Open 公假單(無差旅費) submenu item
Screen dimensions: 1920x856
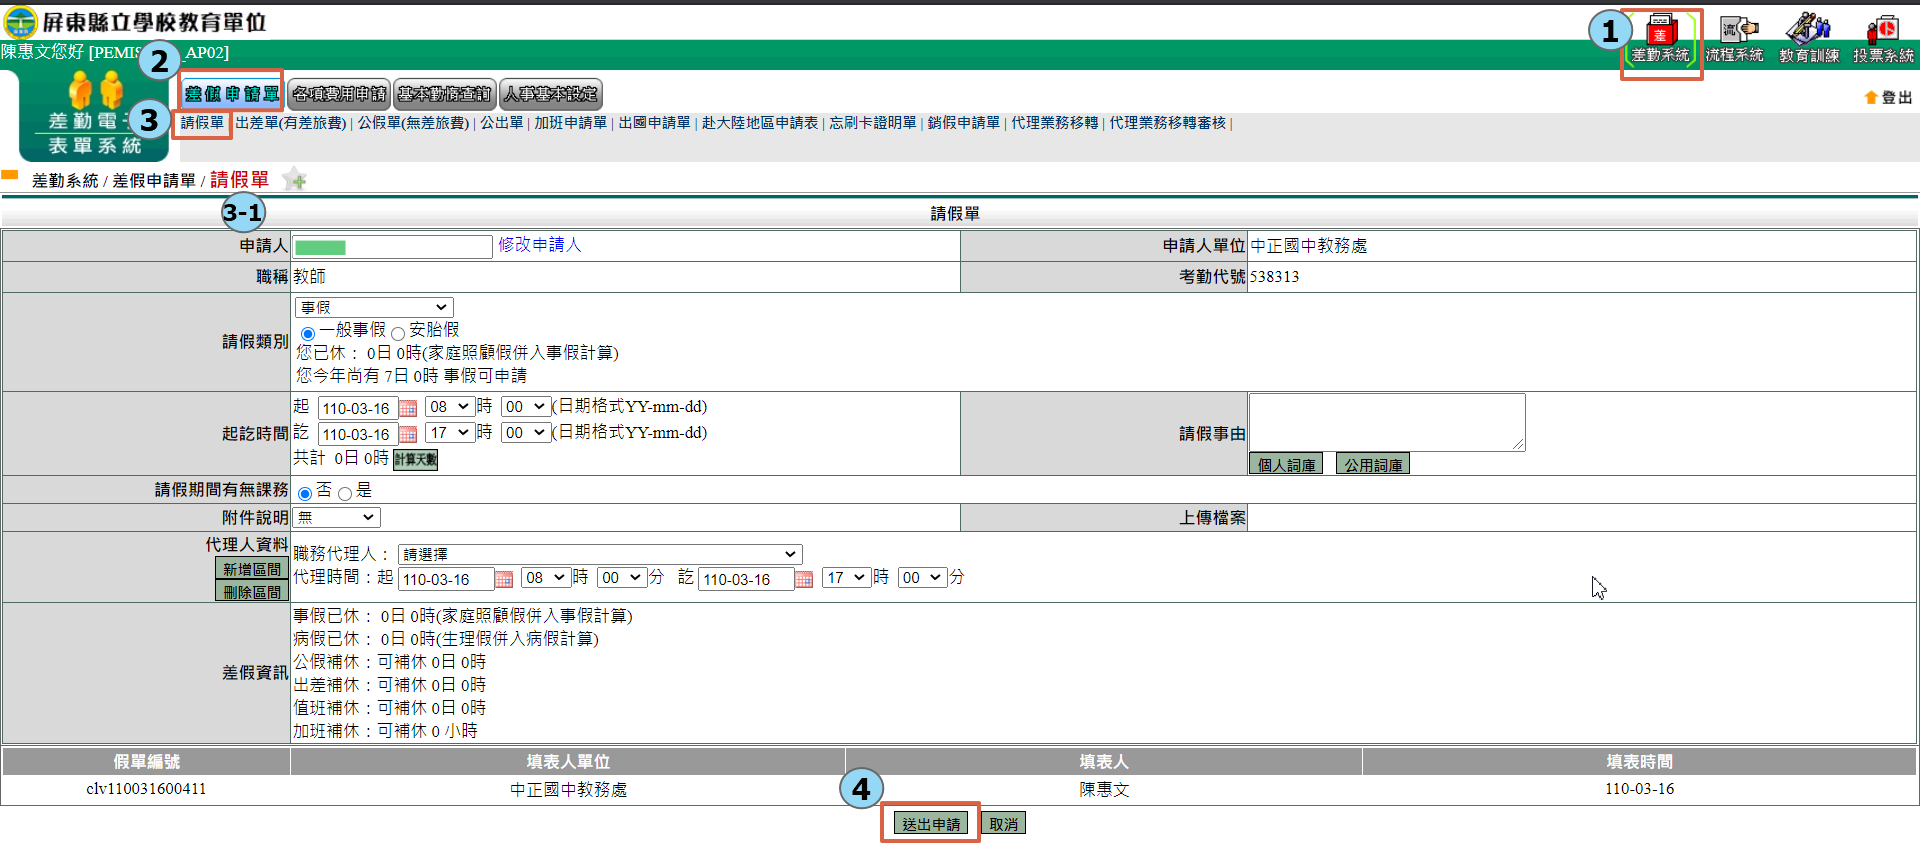click(x=413, y=123)
